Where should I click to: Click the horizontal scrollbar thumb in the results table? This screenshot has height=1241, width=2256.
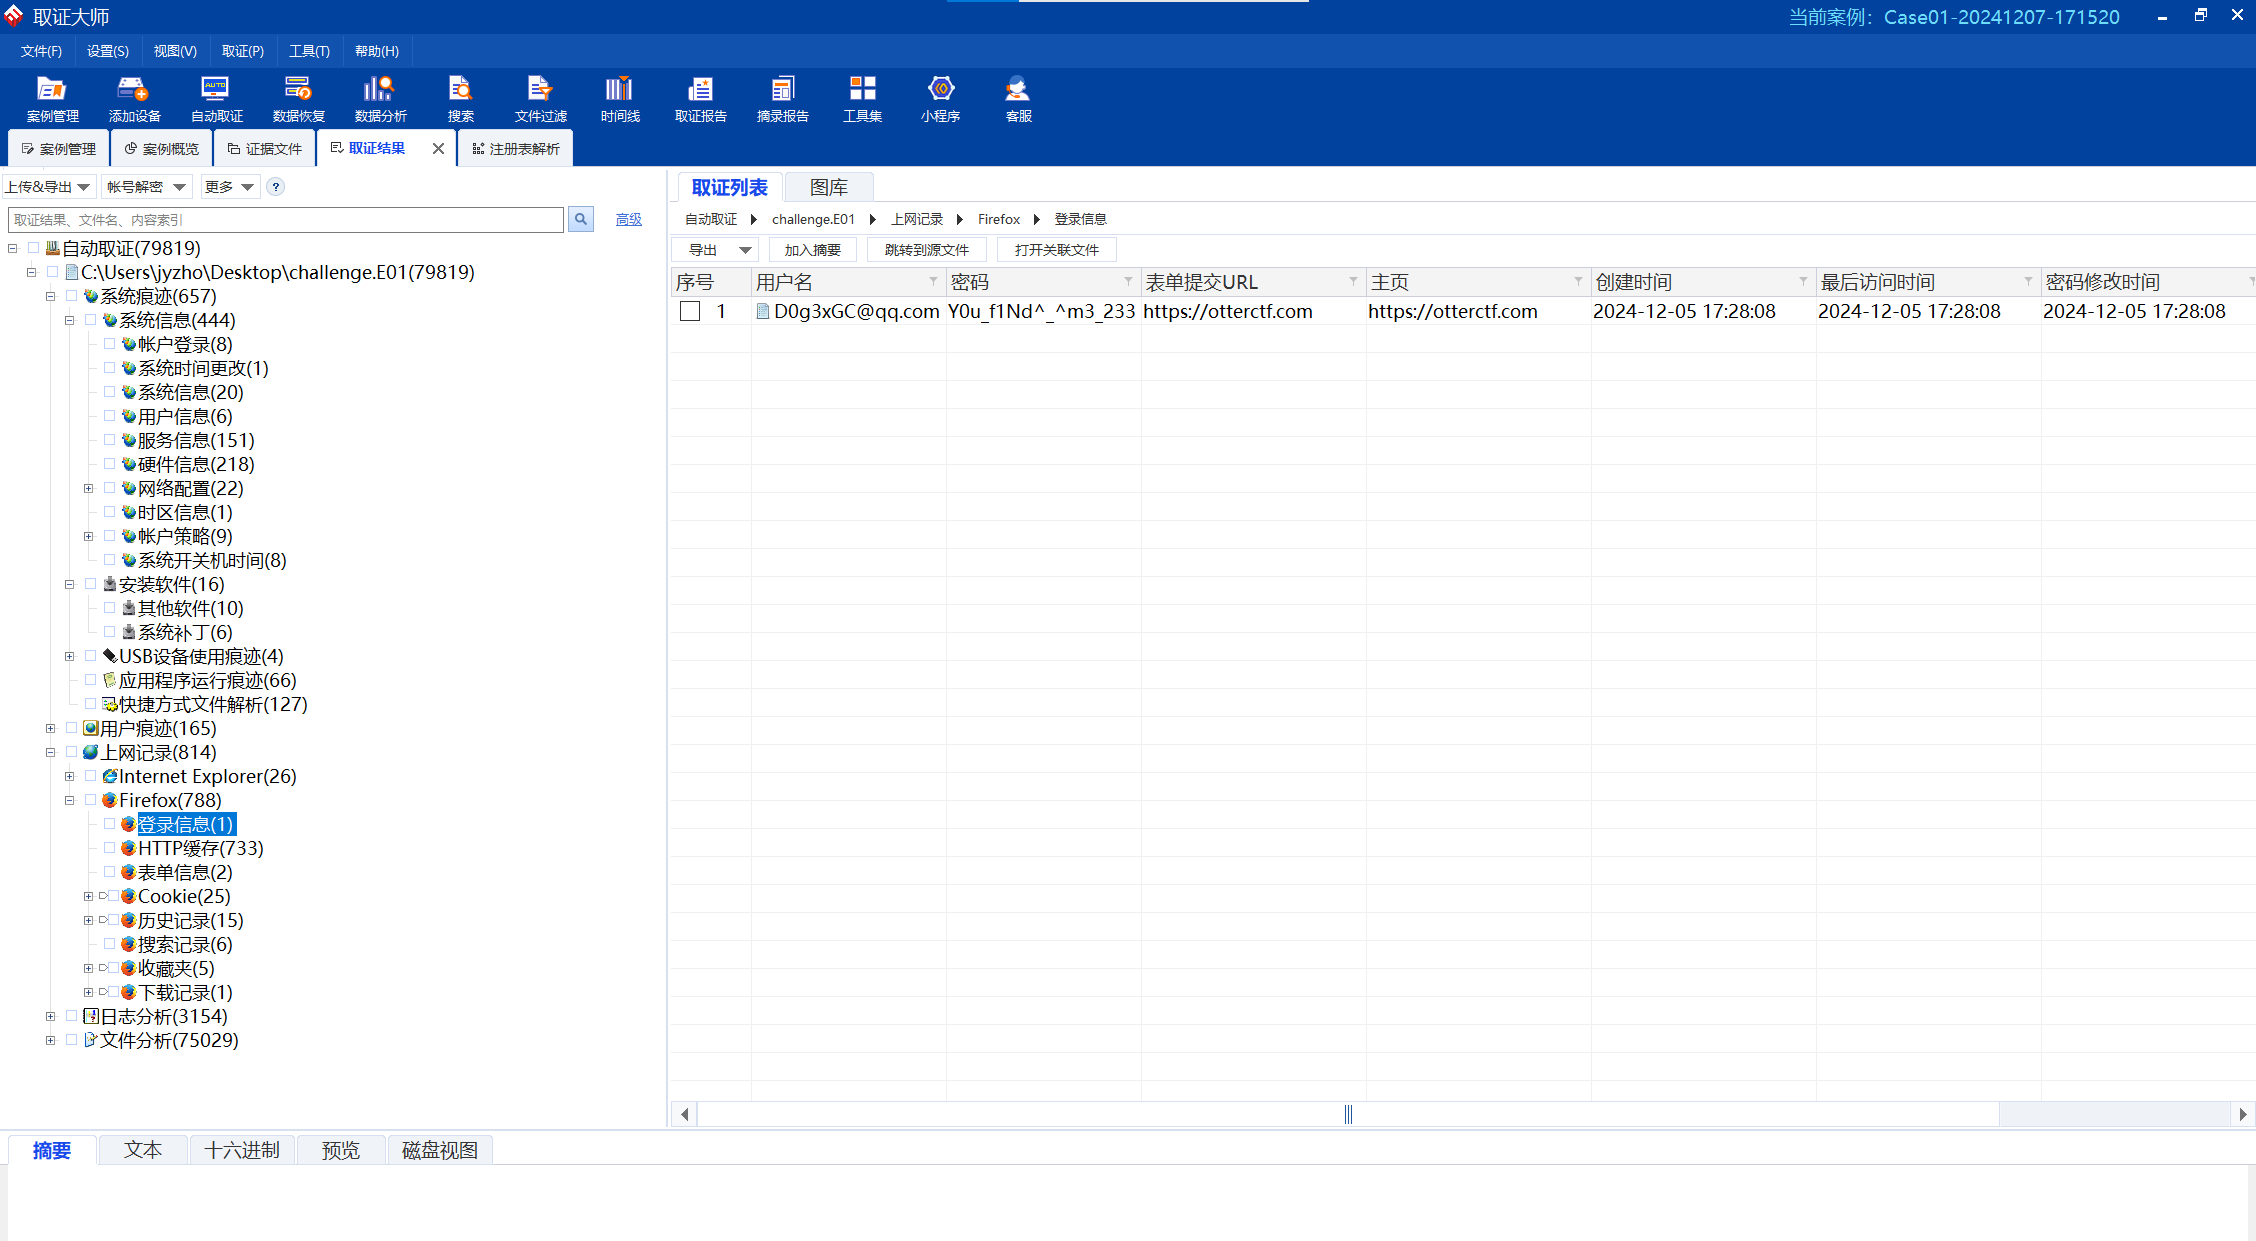(1348, 1114)
